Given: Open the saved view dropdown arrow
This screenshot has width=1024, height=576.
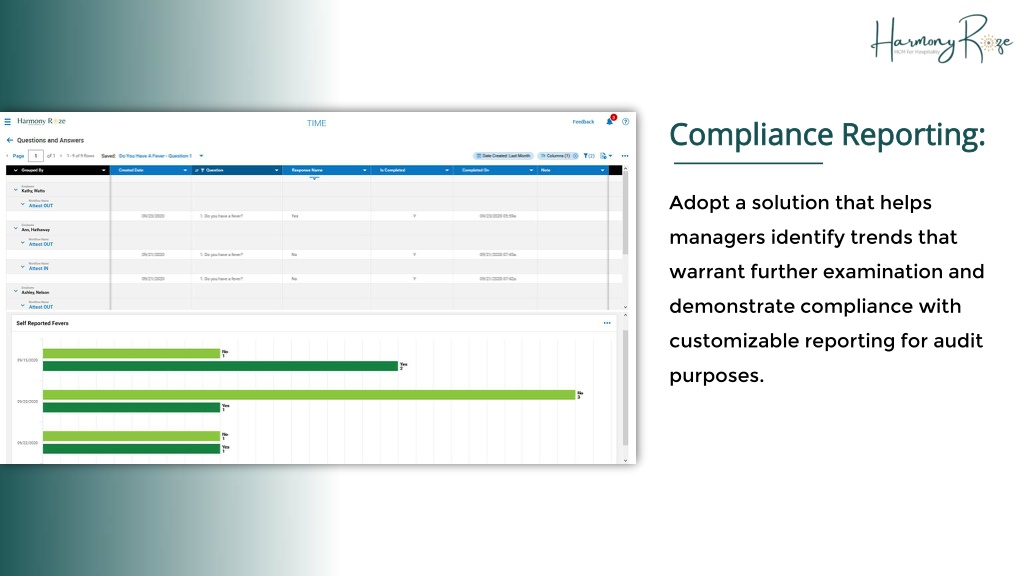Looking at the screenshot, I should 201,156.
